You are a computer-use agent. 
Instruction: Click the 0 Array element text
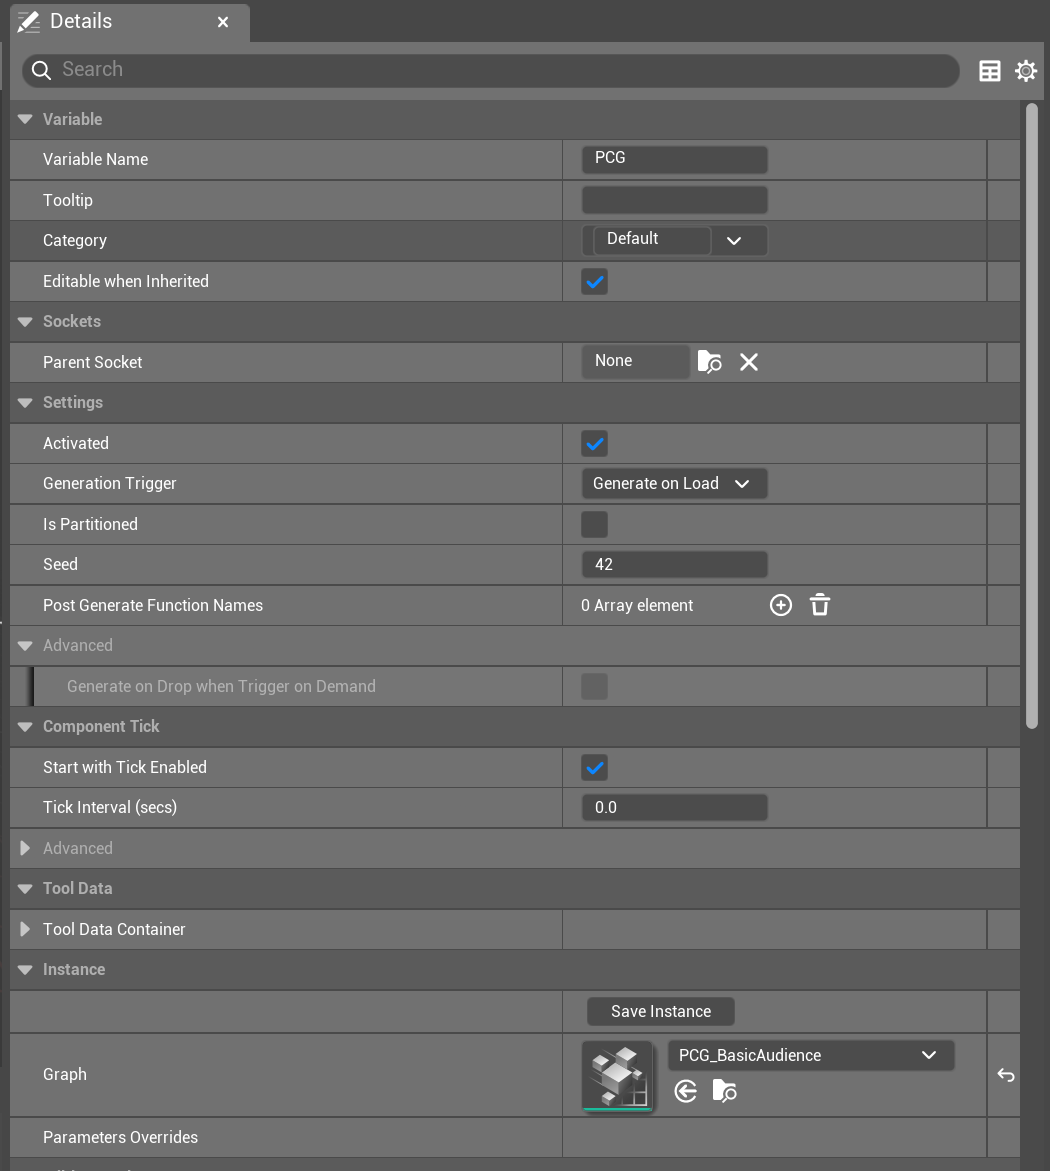[637, 606]
